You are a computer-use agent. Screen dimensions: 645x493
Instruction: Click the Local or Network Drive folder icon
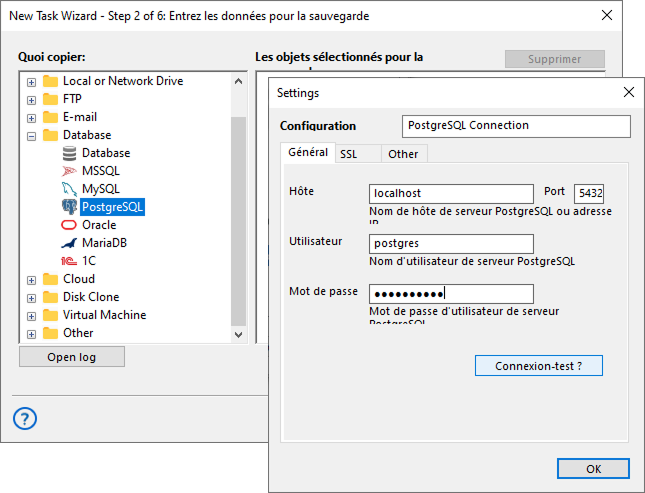point(50,81)
